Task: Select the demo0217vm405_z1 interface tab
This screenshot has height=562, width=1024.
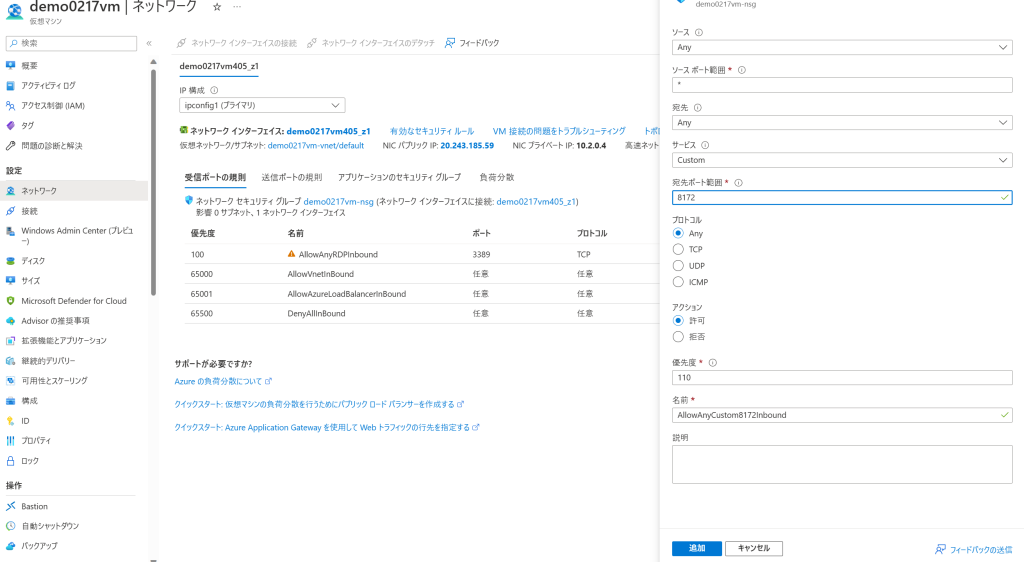Action: tap(219, 66)
